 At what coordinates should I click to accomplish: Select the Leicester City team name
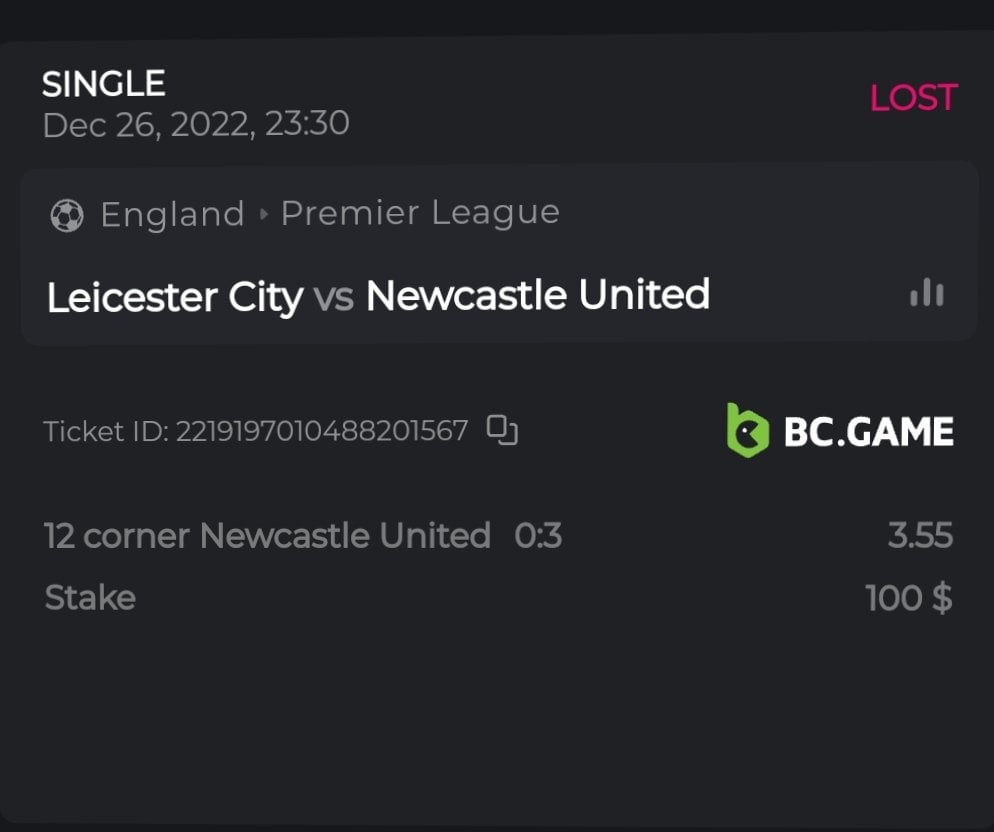coord(175,296)
